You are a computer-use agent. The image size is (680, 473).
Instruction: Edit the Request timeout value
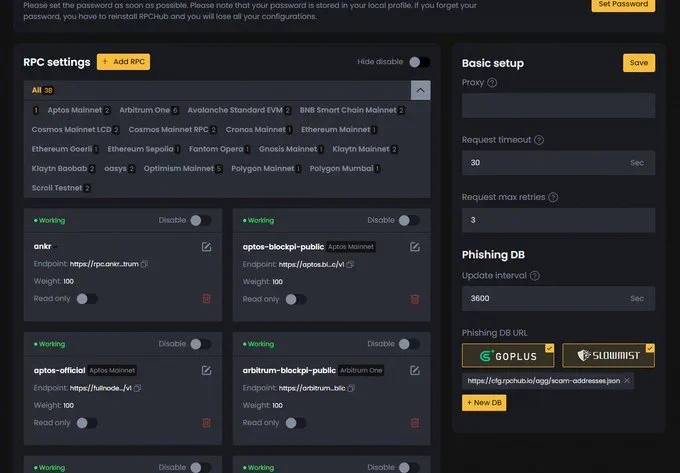click(558, 163)
